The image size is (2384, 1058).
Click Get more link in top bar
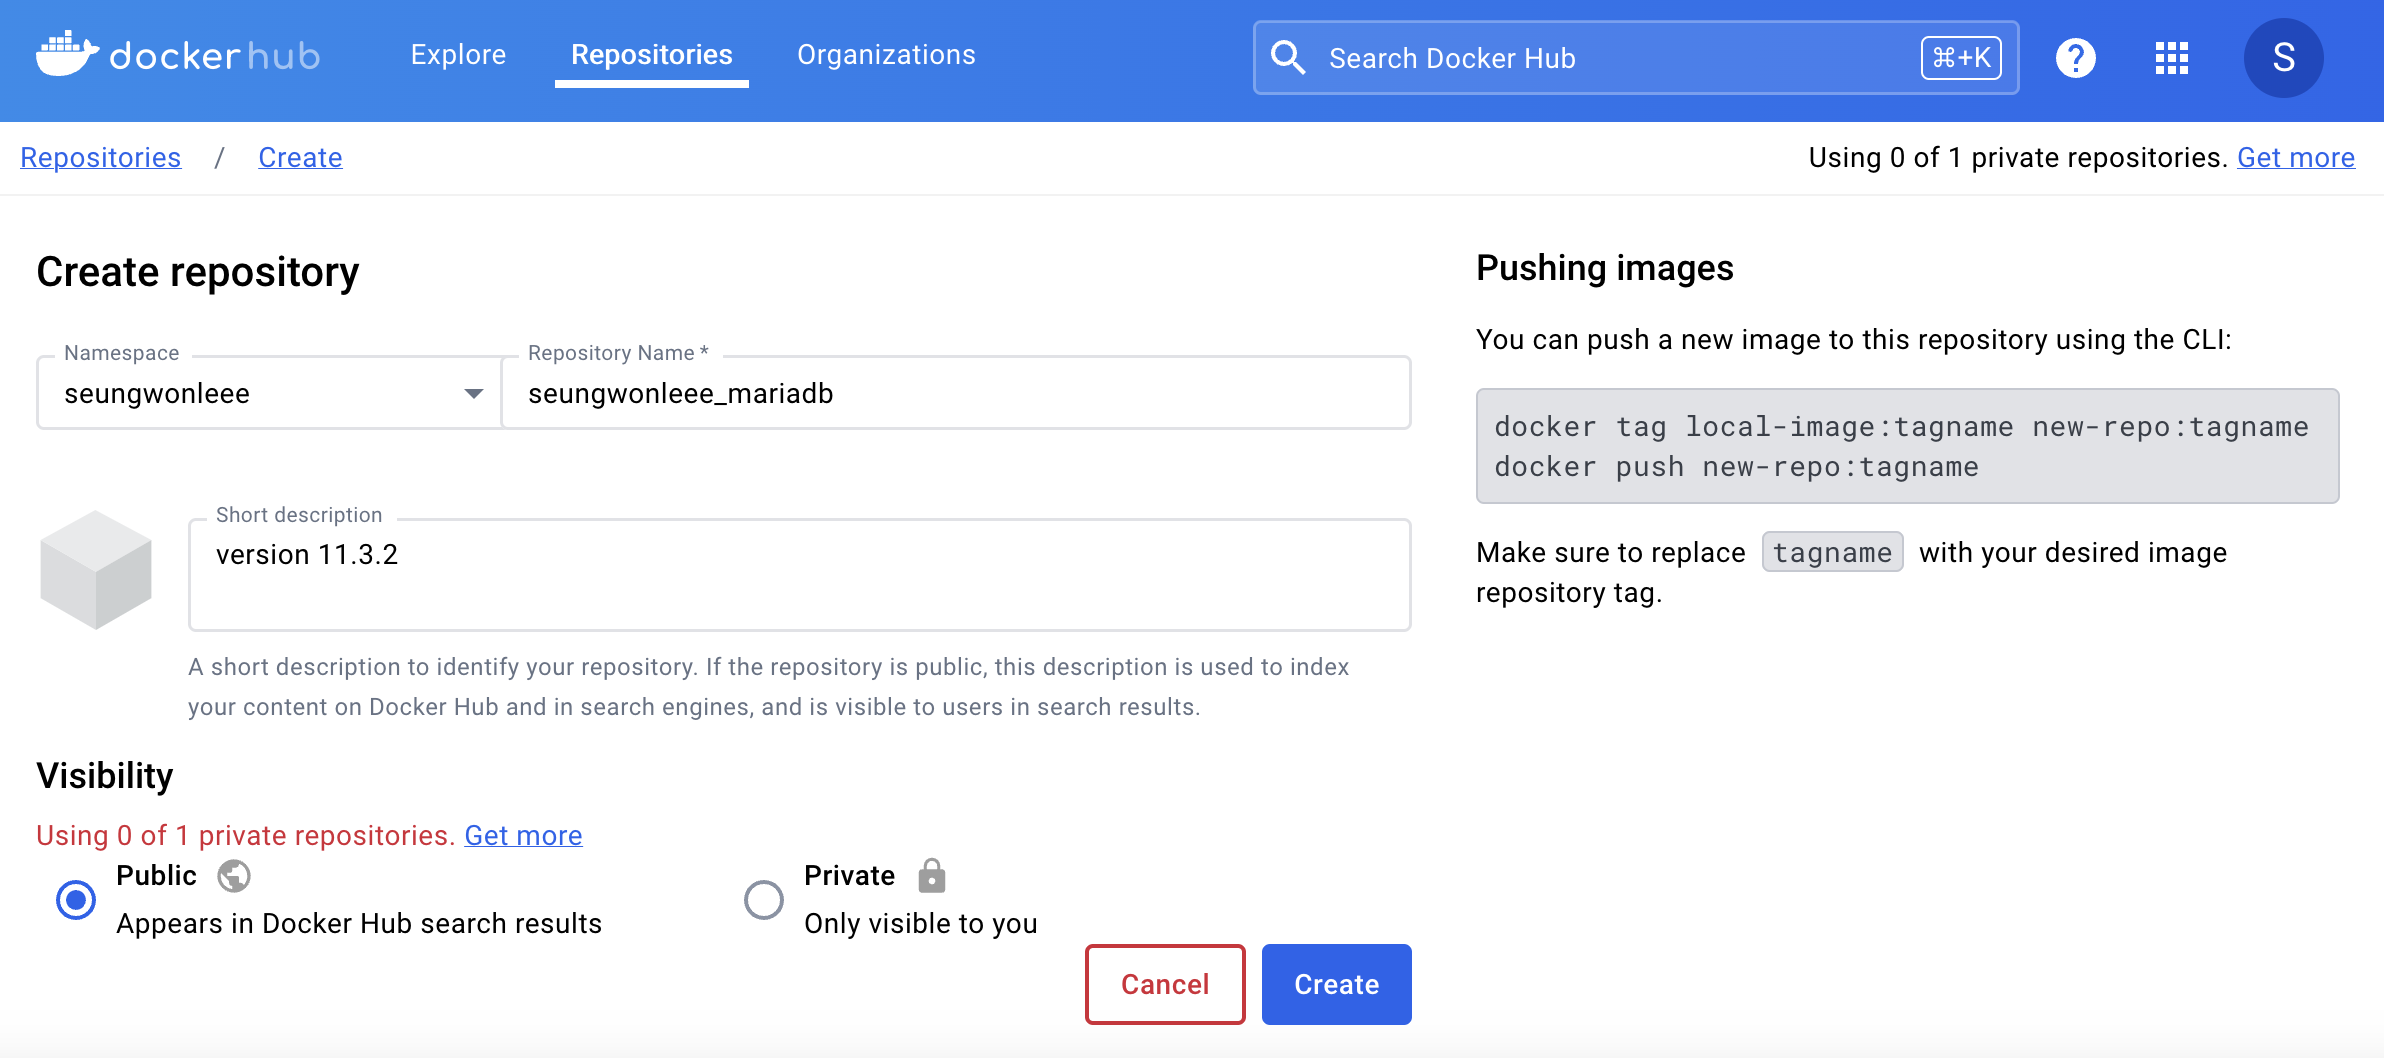coord(2296,158)
